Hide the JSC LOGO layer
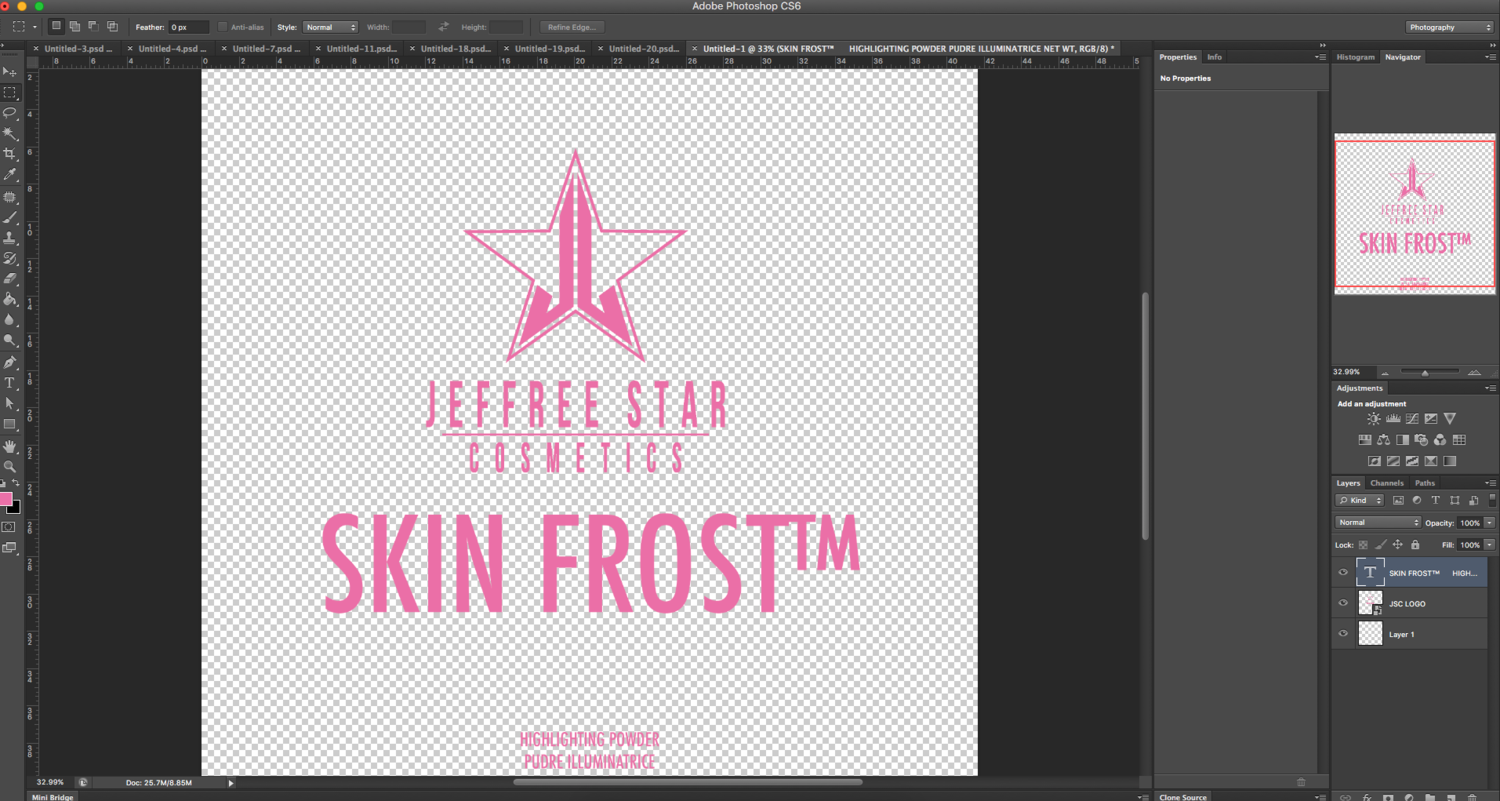This screenshot has height=801, width=1500. [1343, 603]
